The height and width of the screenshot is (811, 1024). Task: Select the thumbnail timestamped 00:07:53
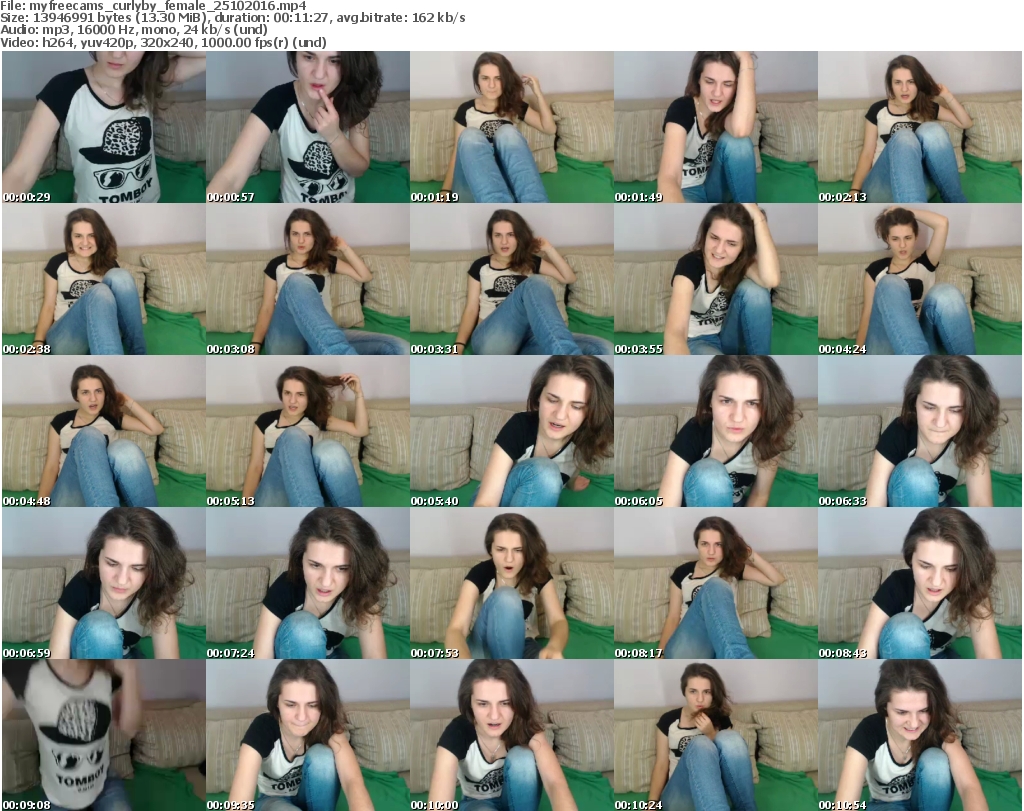(512, 584)
